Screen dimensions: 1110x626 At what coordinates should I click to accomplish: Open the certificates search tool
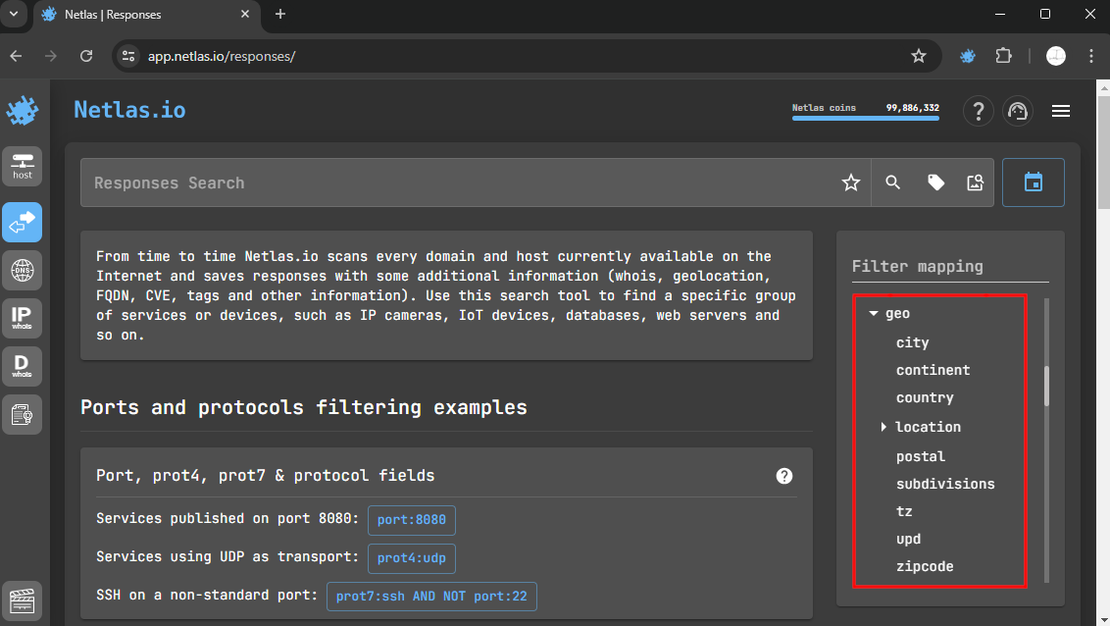(22, 414)
